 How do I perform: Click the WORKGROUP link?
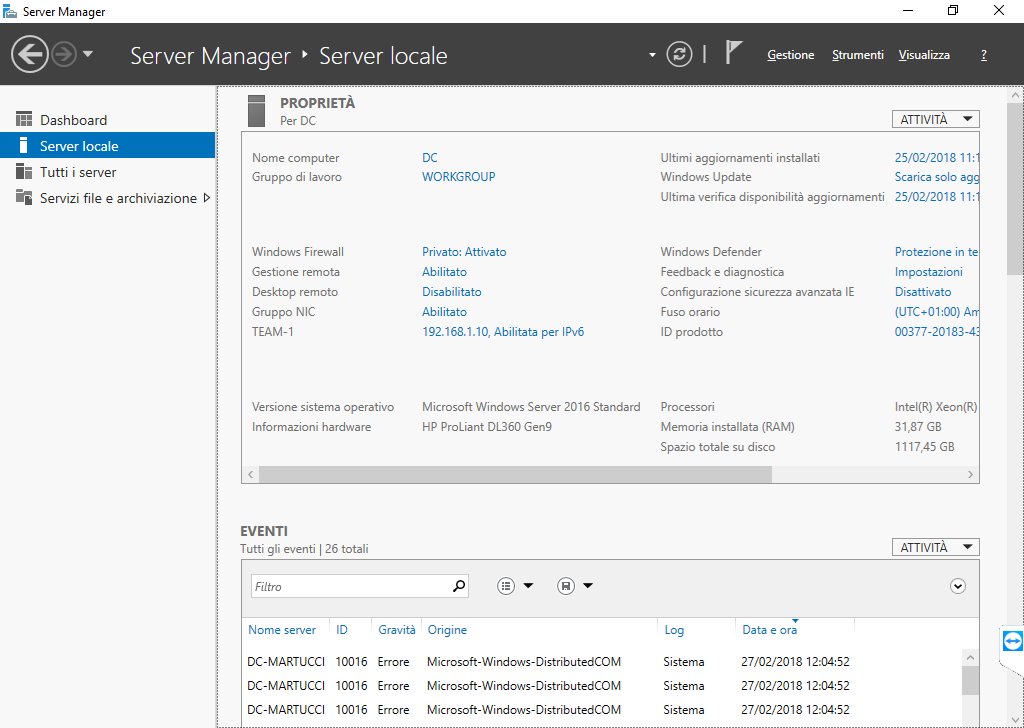[458, 177]
